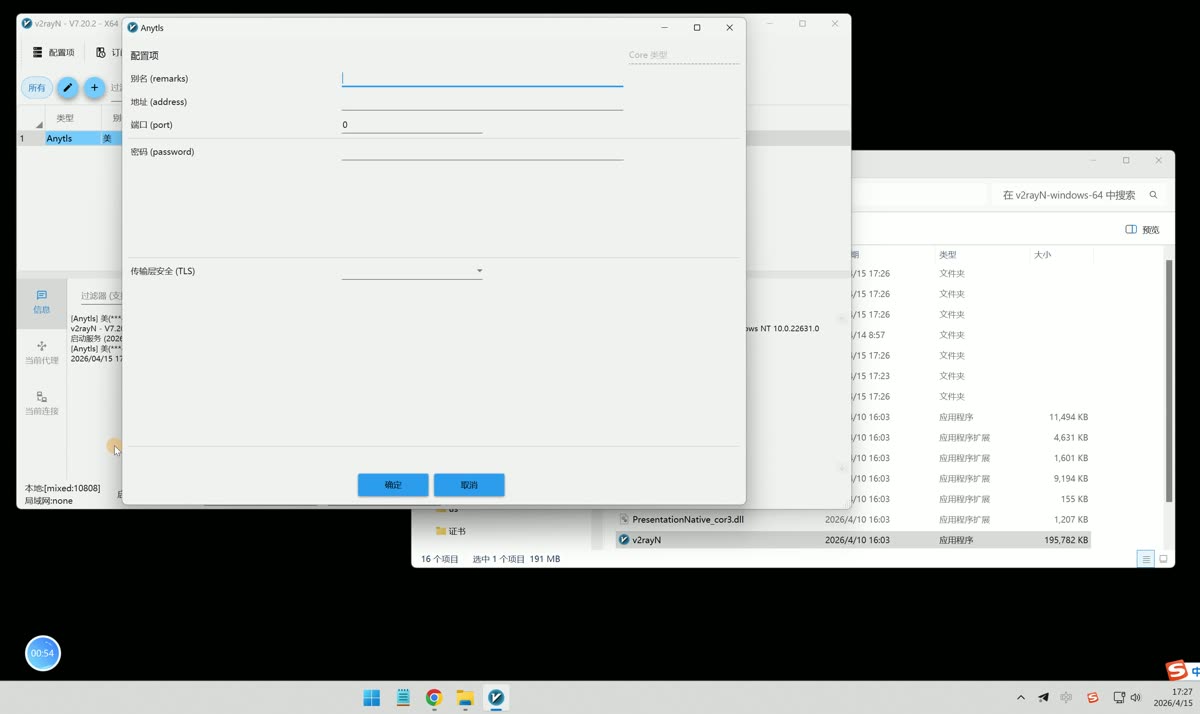This screenshot has height=714, width=1200.
Task: Maximize the Explorer window
Action: [1126, 160]
